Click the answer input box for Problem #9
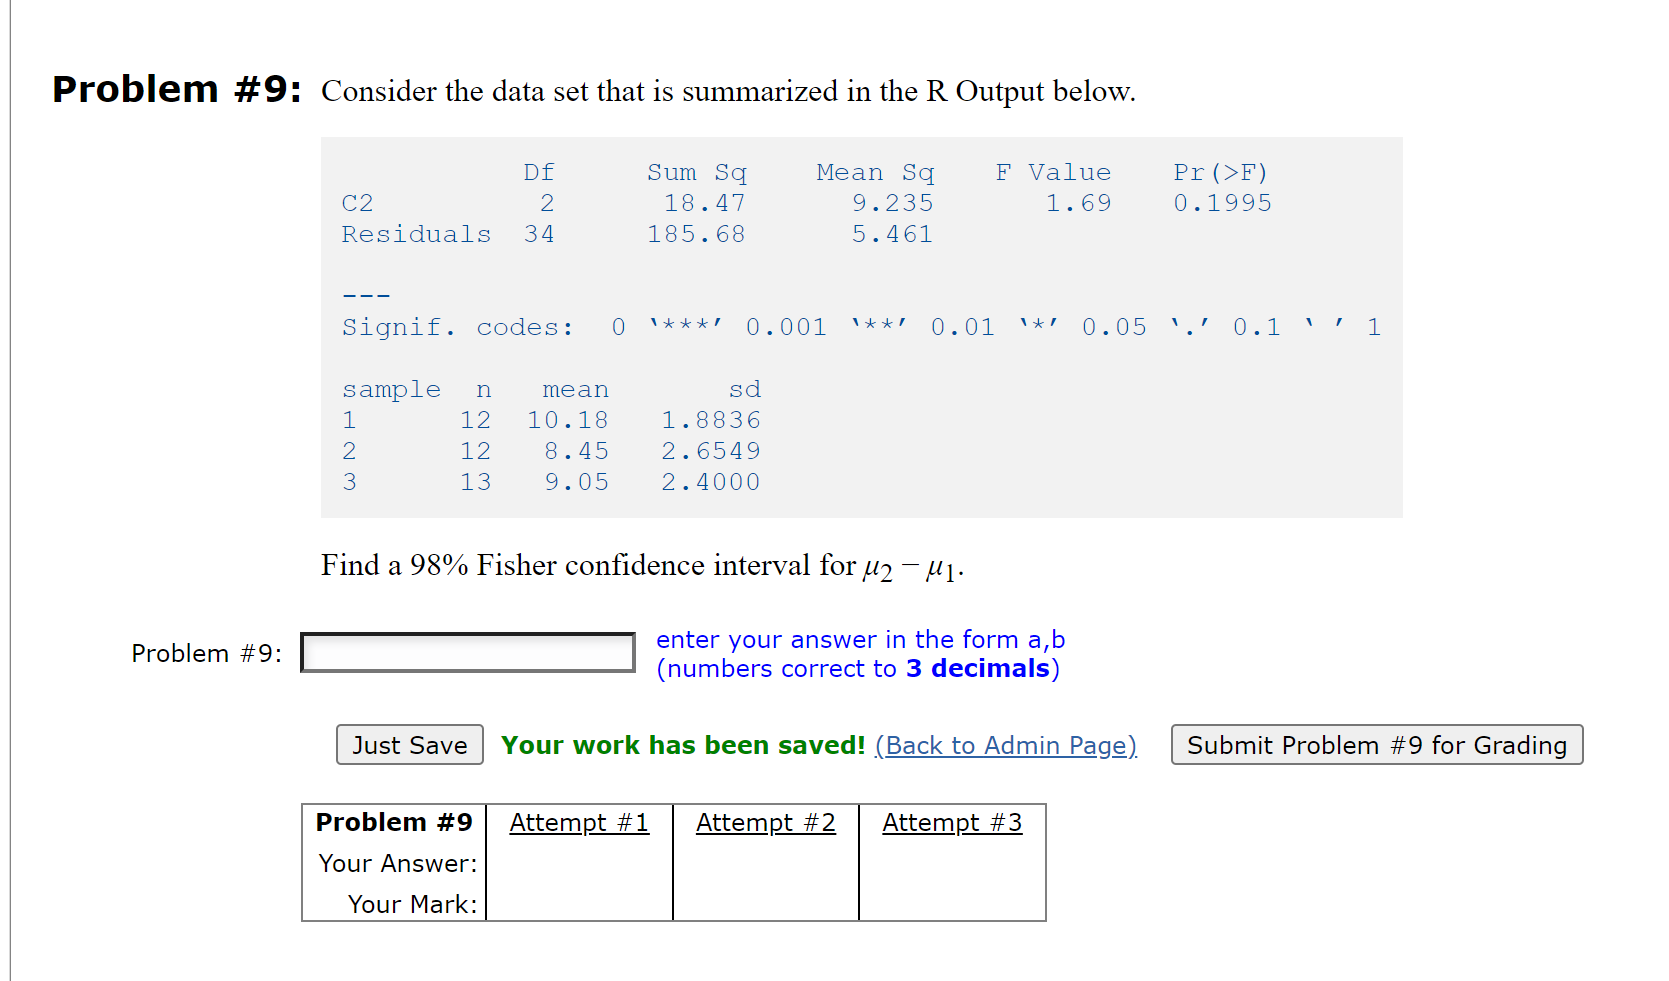Image resolution: width=1669 pixels, height=981 pixels. tap(466, 652)
